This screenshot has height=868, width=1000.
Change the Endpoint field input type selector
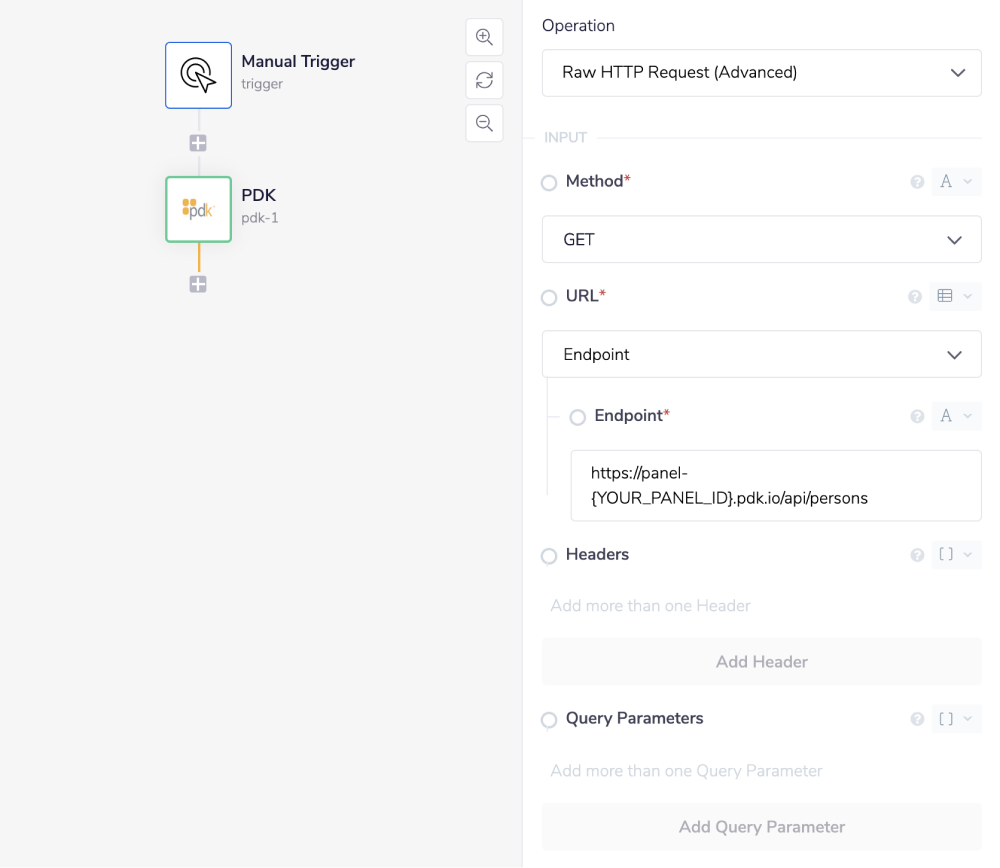(955, 417)
